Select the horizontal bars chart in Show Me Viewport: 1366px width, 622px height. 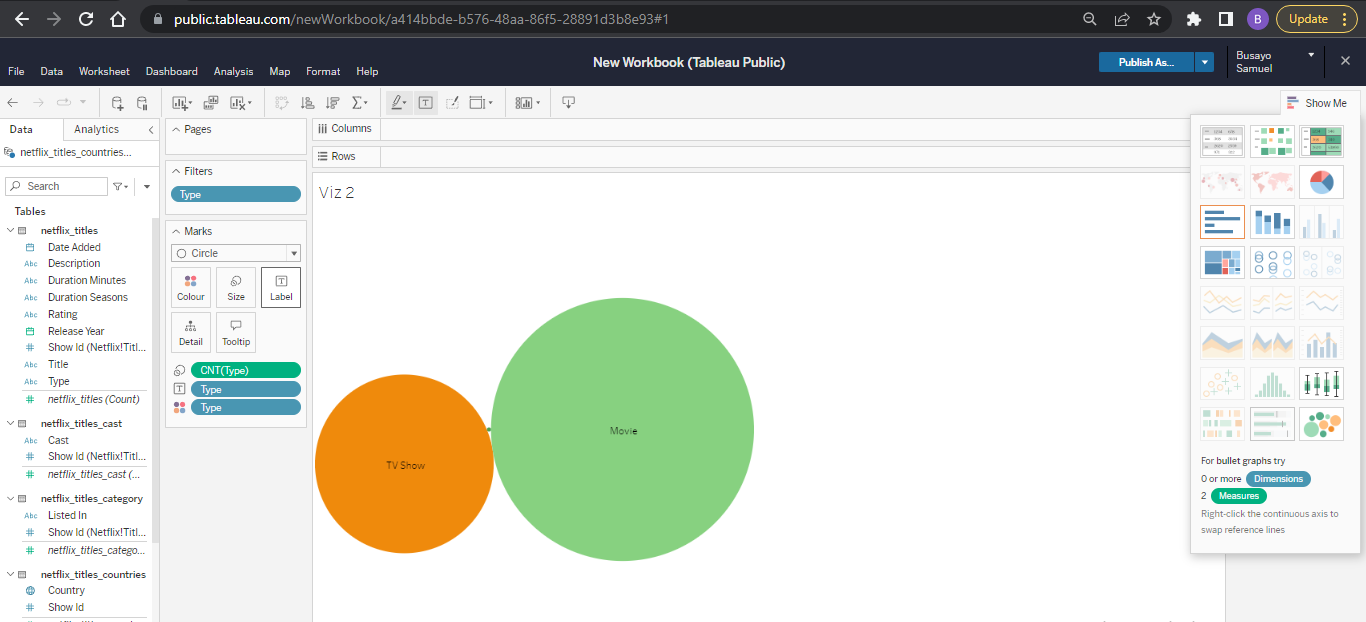1222,222
